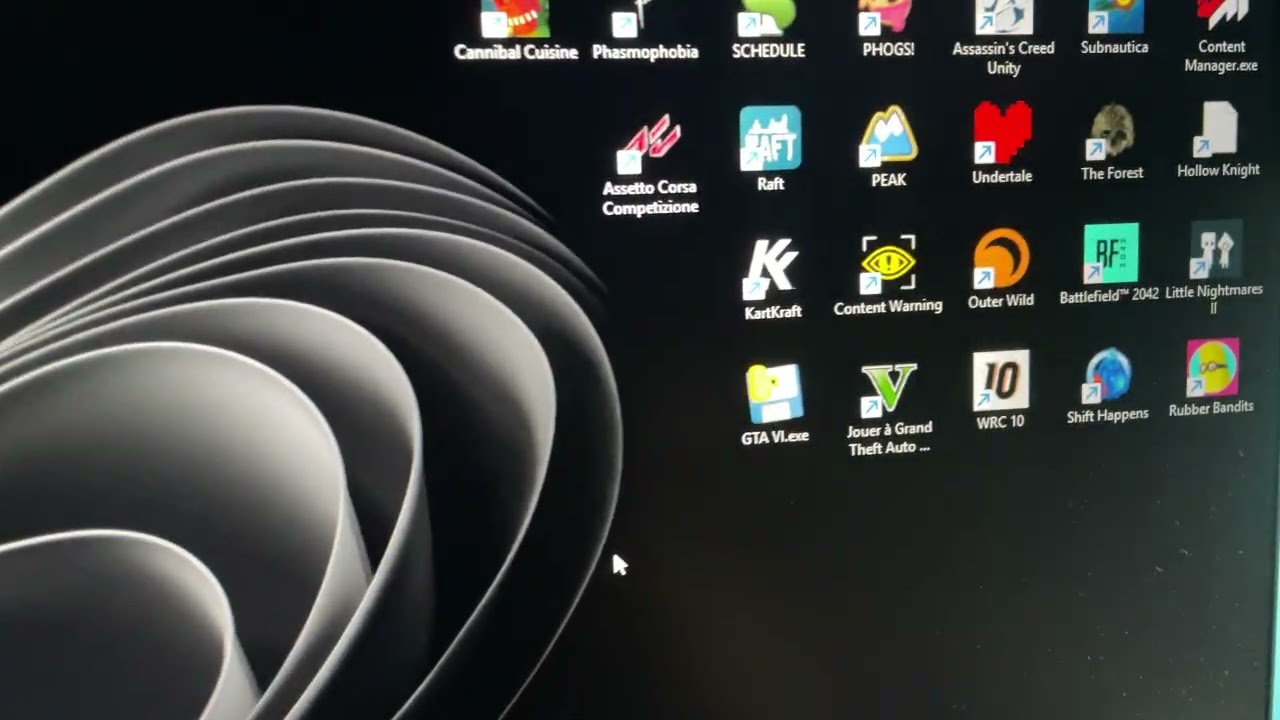This screenshot has height=720, width=1280.
Task: Select the "Cannibal Cuisine" label text
Action: (x=516, y=52)
